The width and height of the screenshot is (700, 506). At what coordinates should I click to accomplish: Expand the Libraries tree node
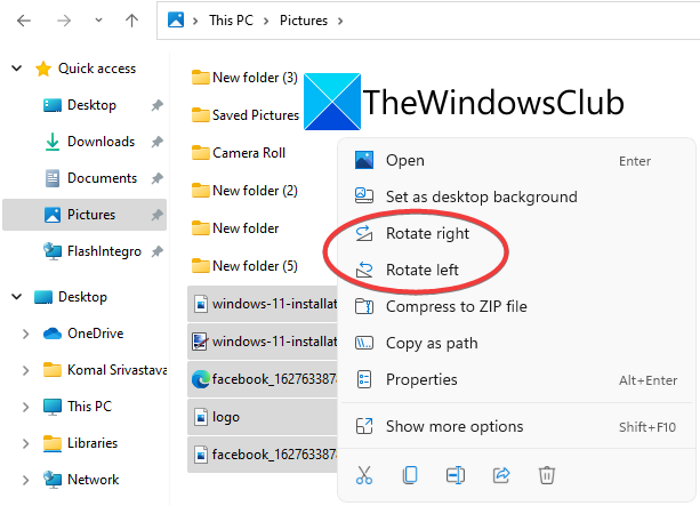pos(26,443)
